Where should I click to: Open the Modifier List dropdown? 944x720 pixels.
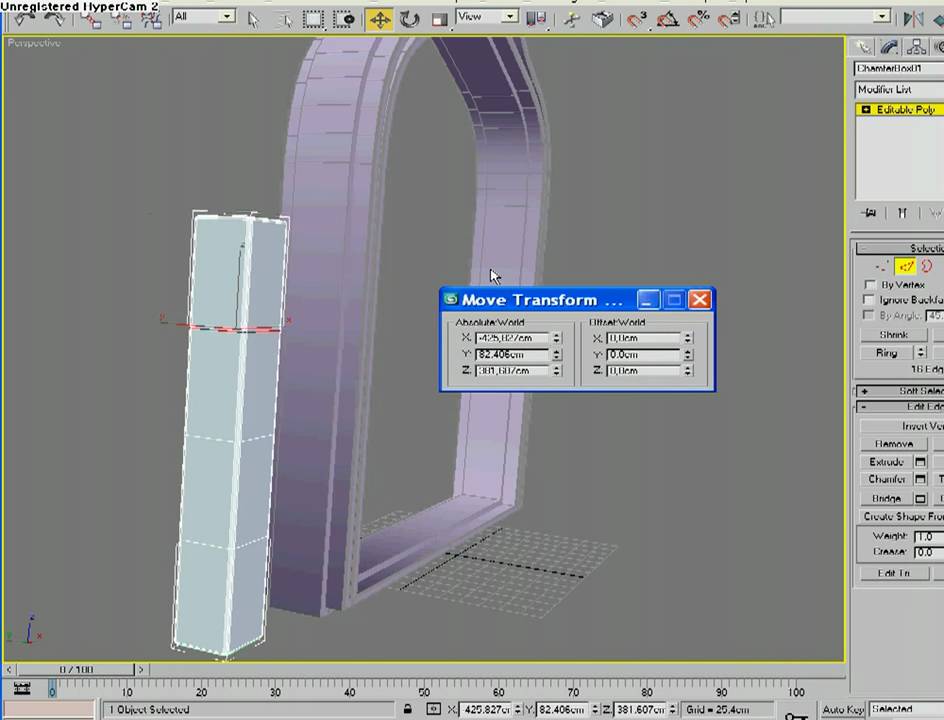coord(899,90)
